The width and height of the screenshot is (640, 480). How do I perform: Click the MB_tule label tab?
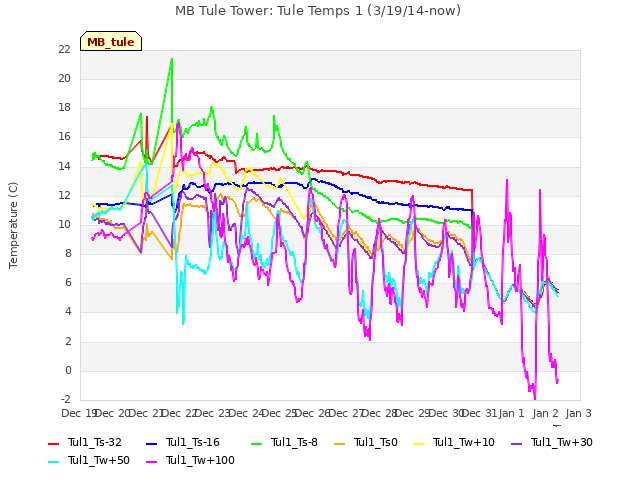[x=111, y=41]
